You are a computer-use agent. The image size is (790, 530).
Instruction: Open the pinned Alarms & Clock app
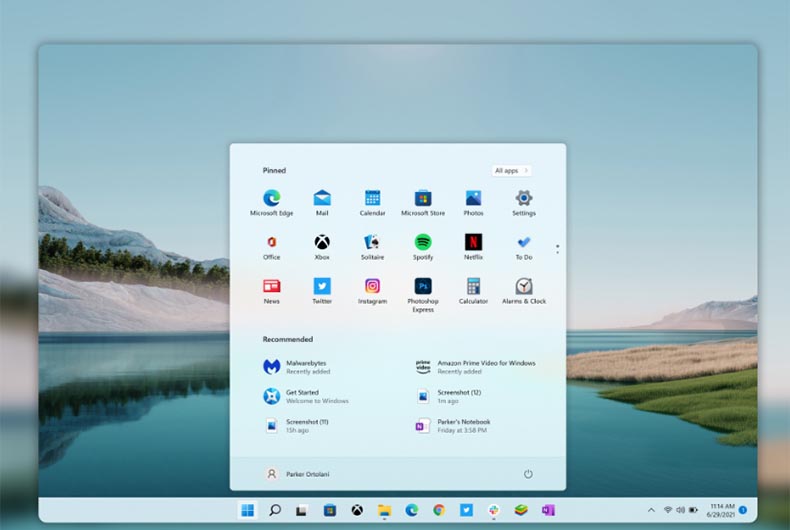tap(524, 291)
